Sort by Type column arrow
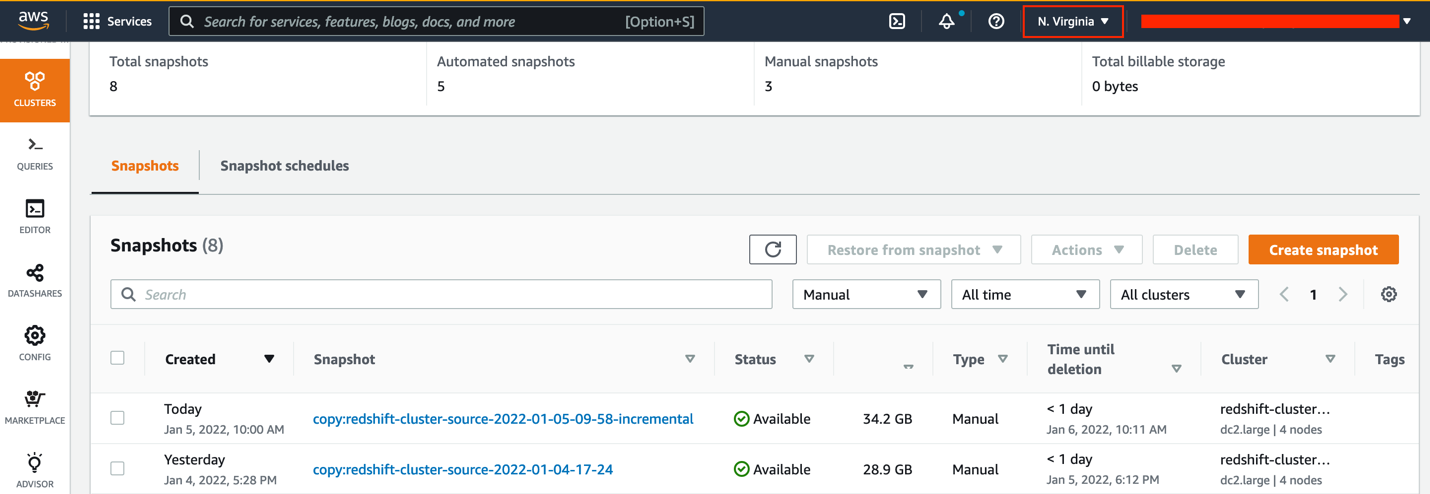This screenshot has height=494, width=1430. click(1003, 359)
